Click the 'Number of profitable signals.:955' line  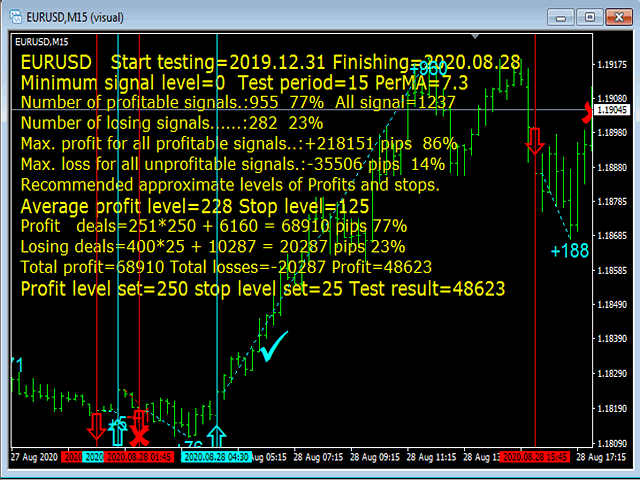tap(238, 102)
